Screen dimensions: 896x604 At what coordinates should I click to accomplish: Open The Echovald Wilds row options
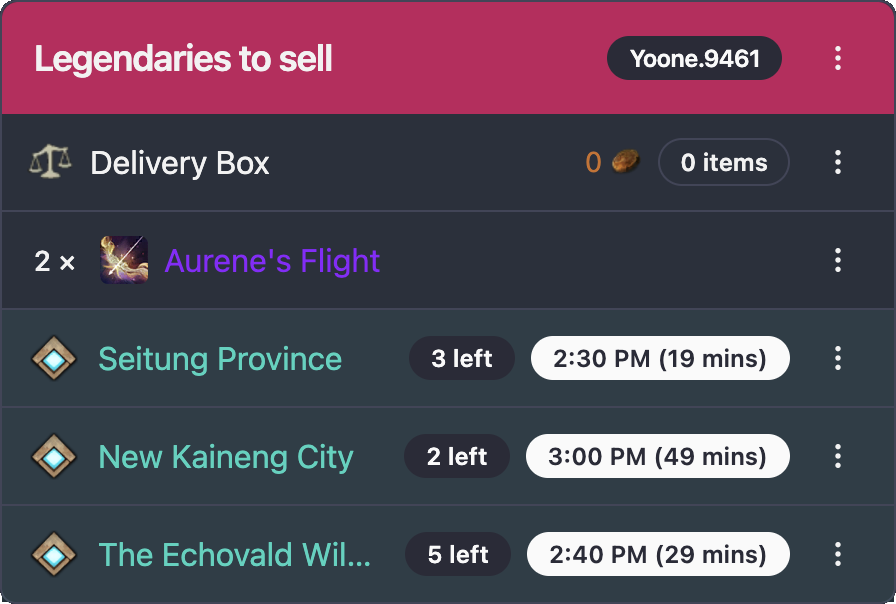tap(838, 555)
